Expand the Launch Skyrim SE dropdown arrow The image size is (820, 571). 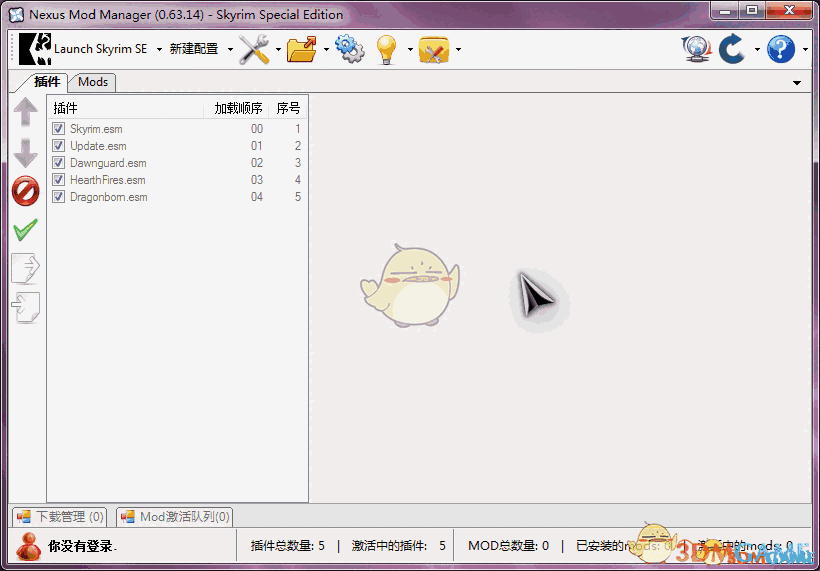[158, 50]
